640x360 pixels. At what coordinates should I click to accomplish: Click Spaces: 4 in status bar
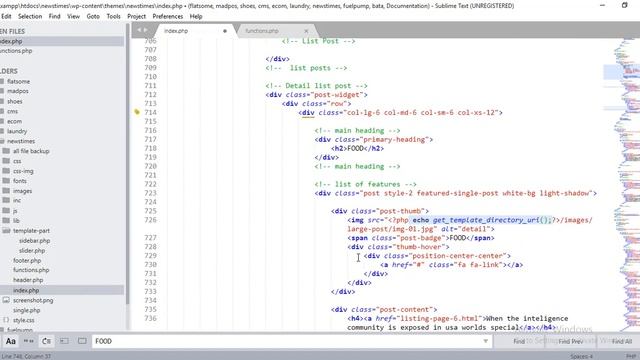582,356
